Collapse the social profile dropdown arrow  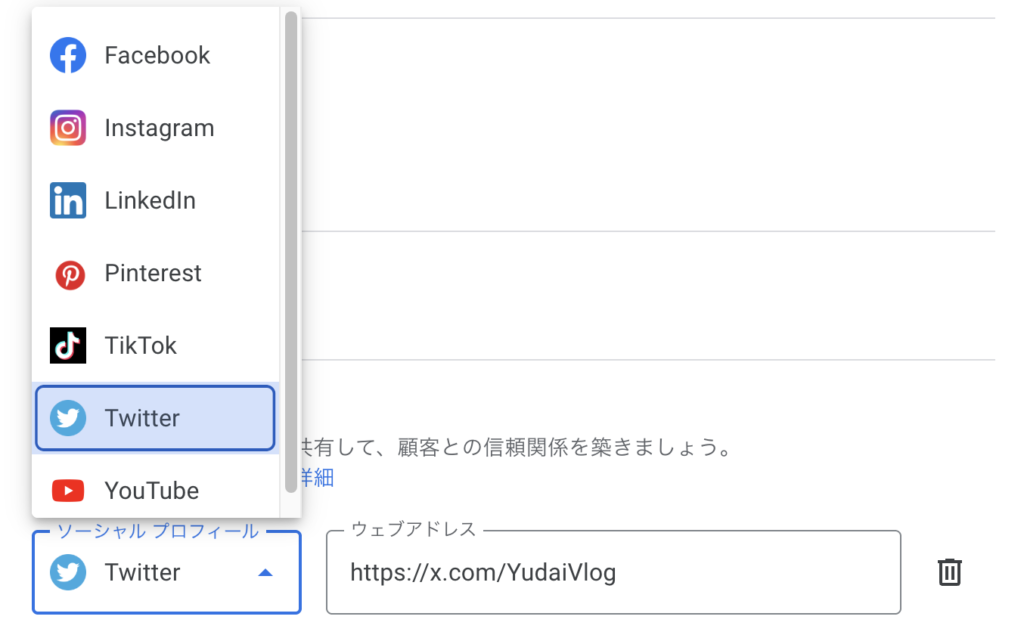pyautogui.click(x=265, y=573)
